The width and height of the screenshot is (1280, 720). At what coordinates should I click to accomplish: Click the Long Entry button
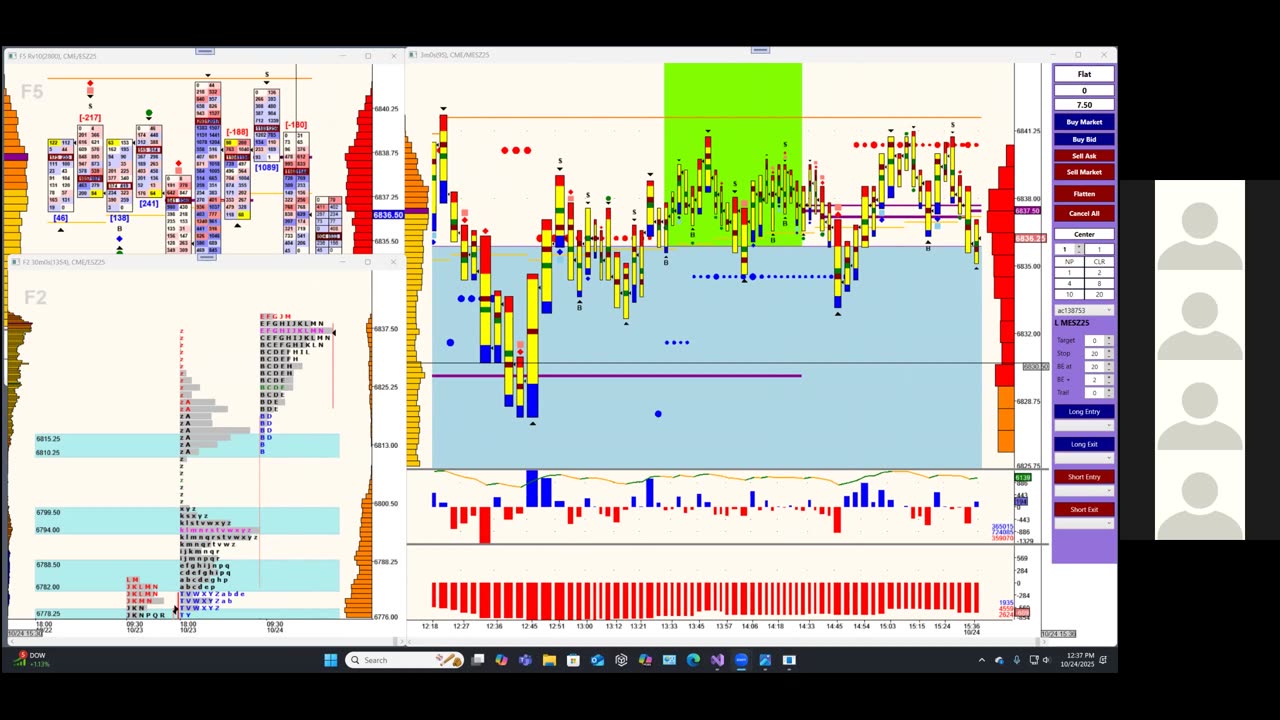(x=1084, y=411)
